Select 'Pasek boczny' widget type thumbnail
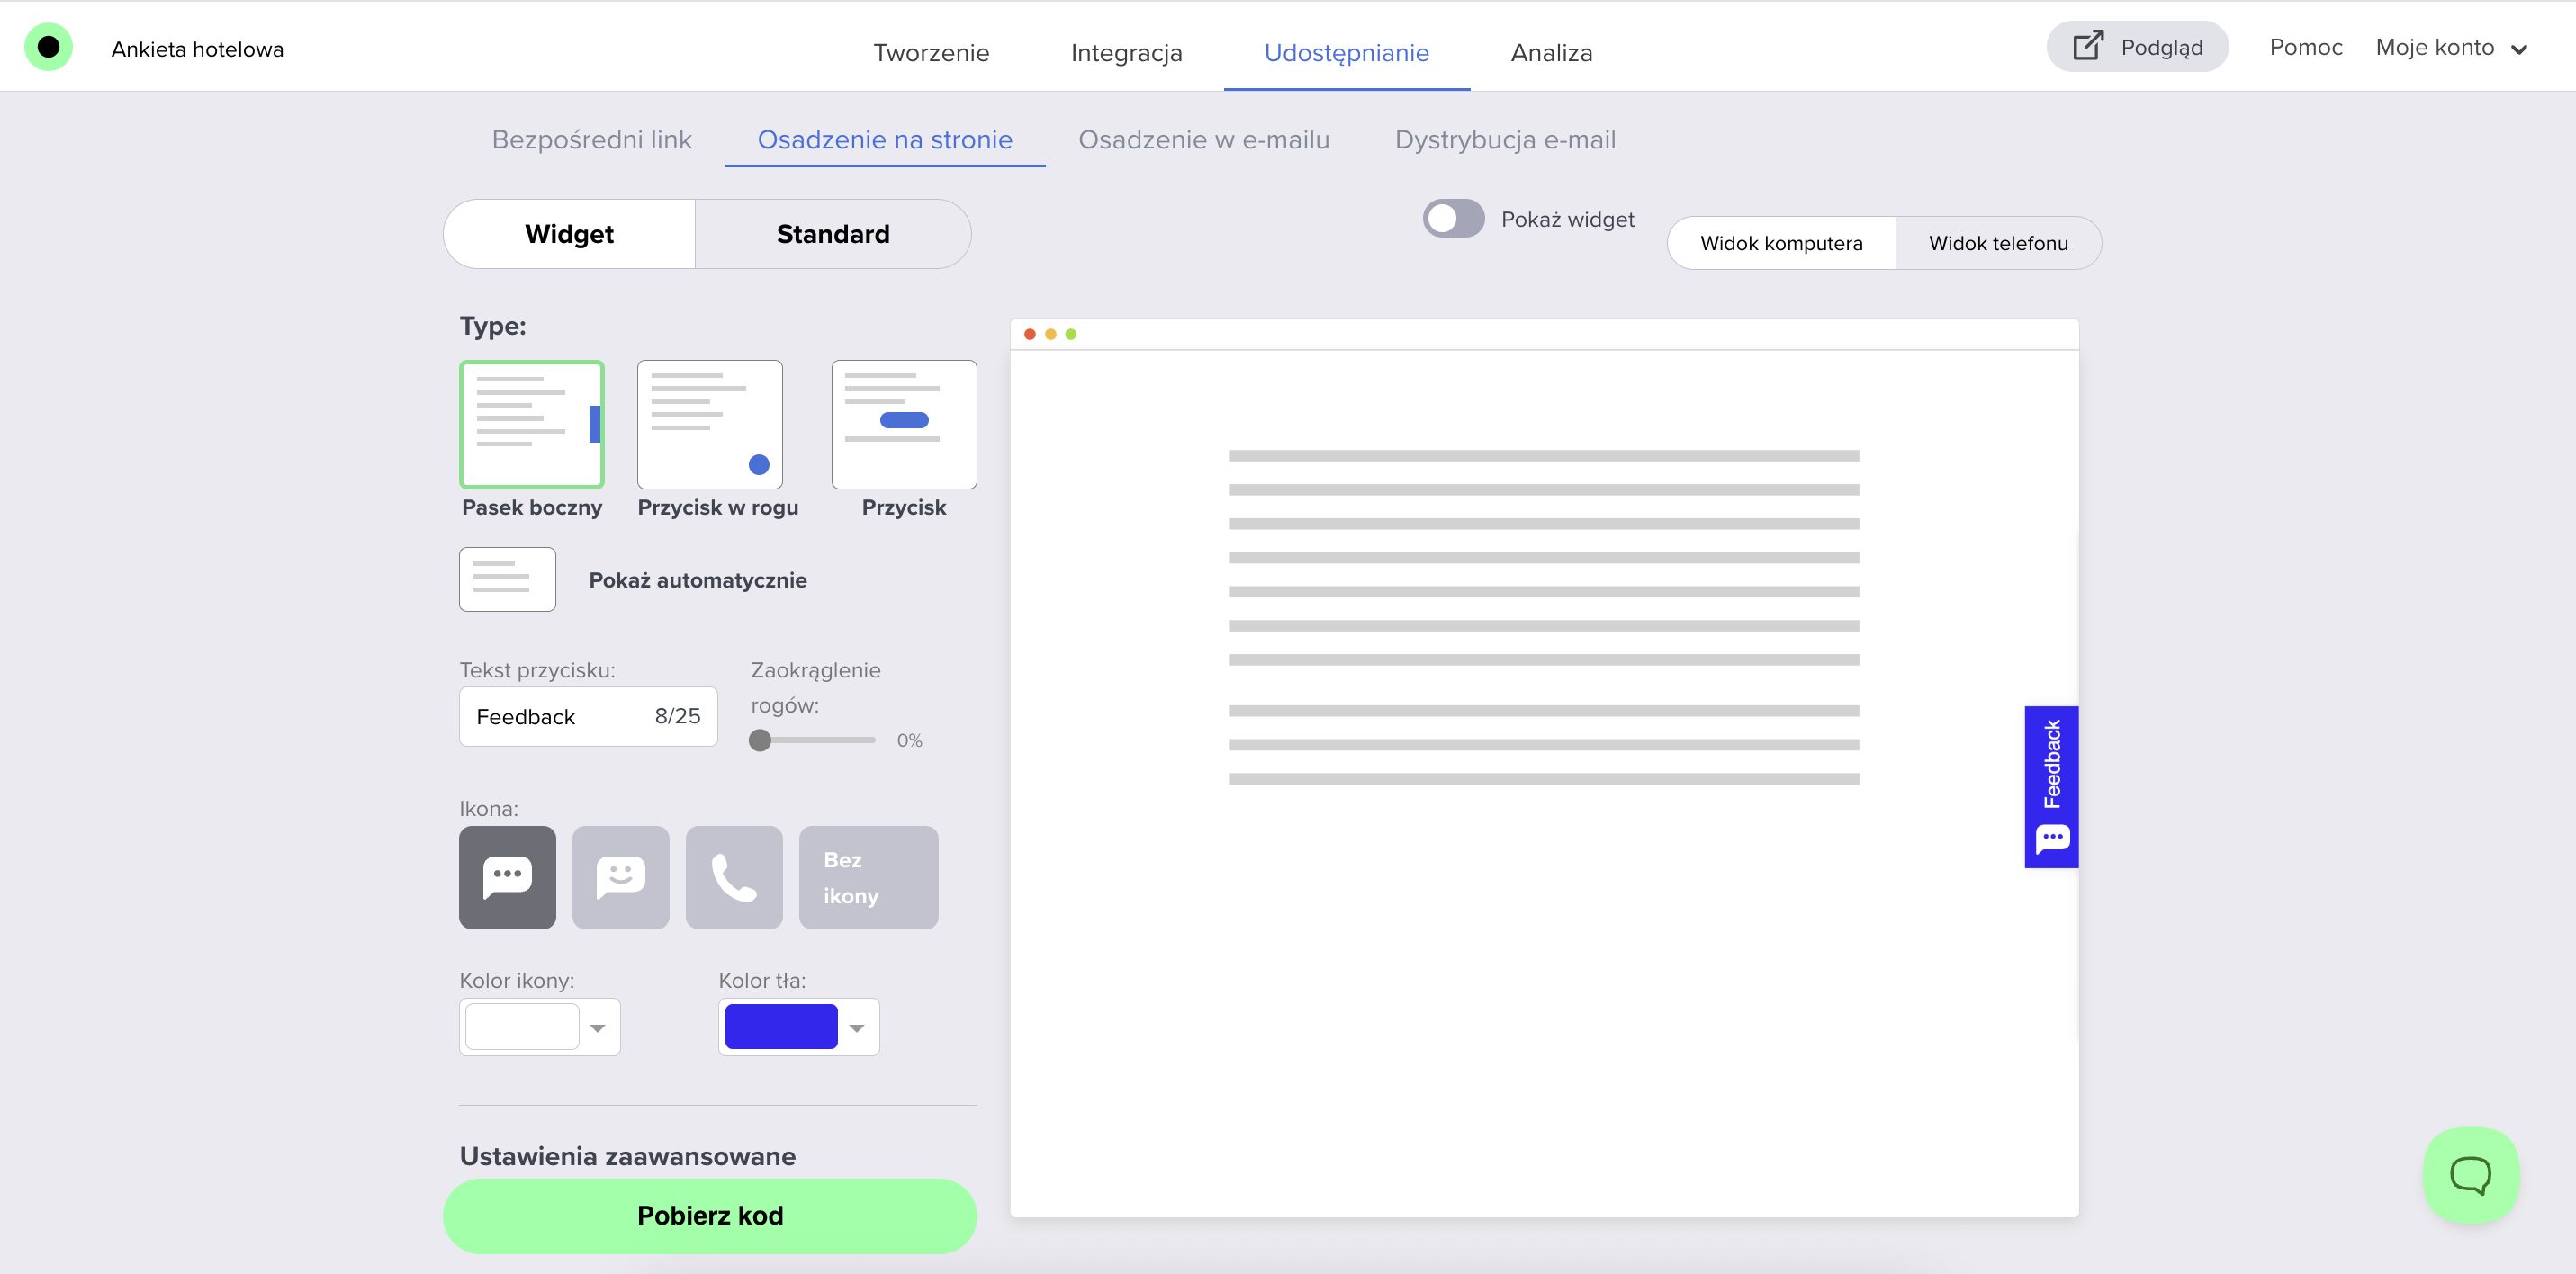The image size is (2576, 1274). 531,424
